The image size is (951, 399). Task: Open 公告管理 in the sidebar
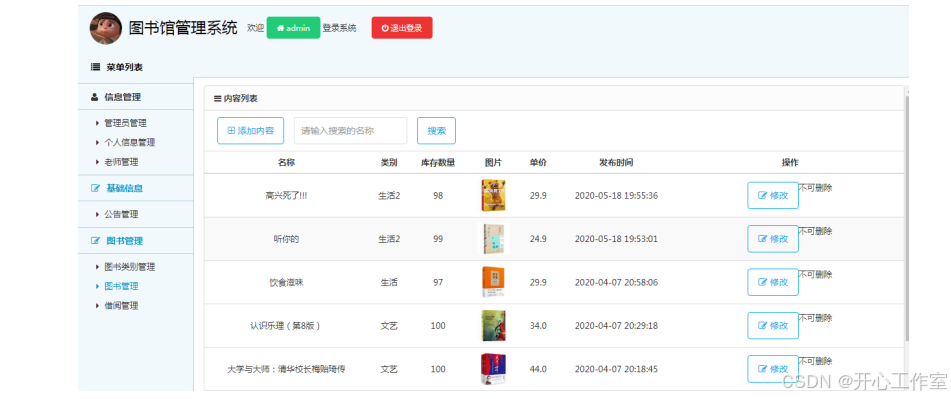click(x=121, y=214)
